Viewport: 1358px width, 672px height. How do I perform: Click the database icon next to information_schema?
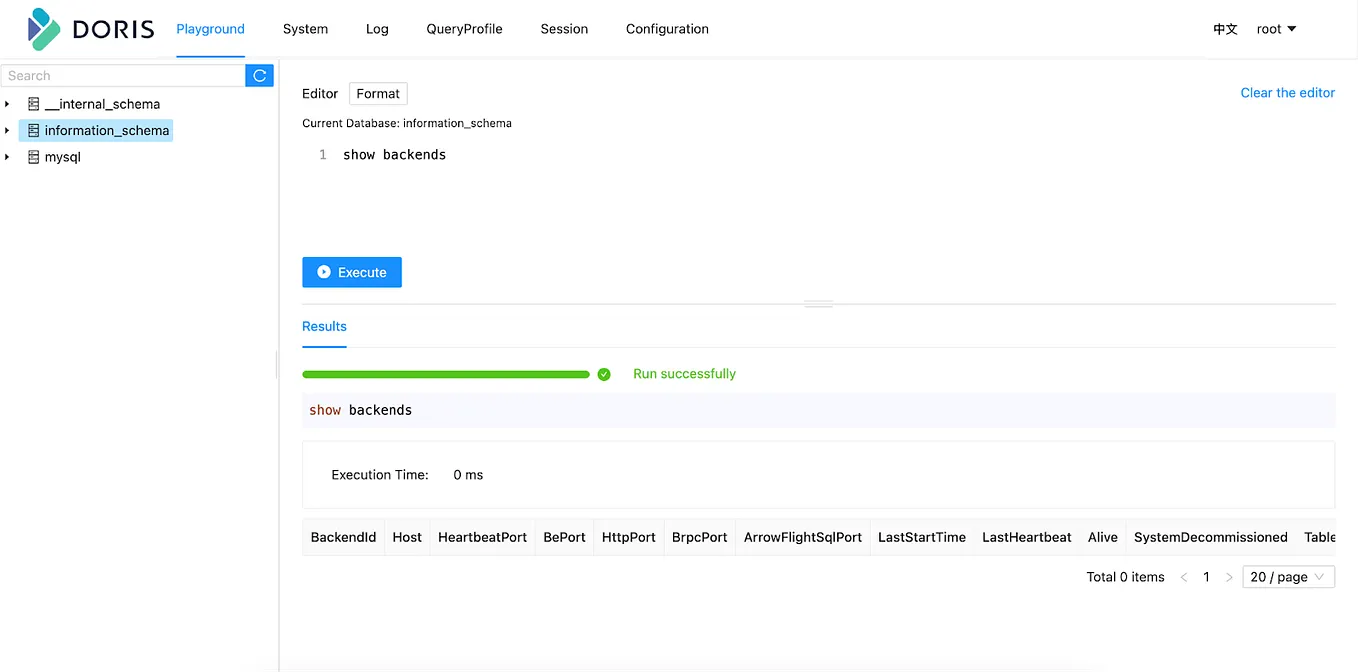pos(34,130)
